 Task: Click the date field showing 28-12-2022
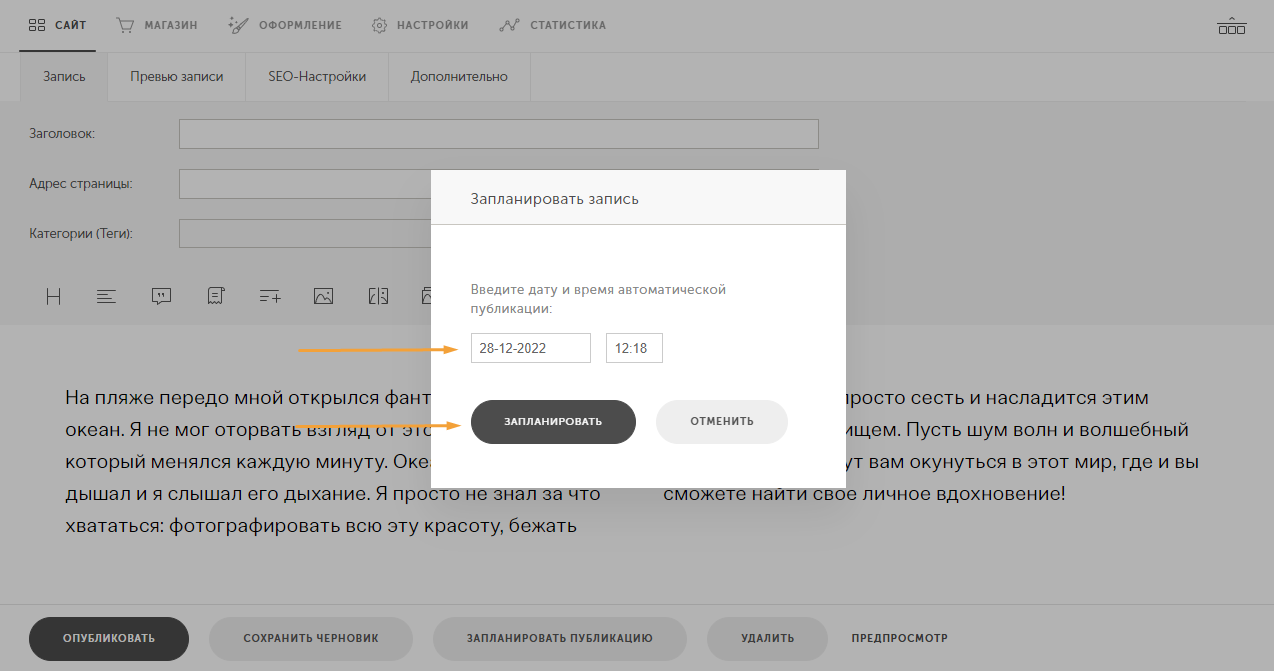coord(531,348)
